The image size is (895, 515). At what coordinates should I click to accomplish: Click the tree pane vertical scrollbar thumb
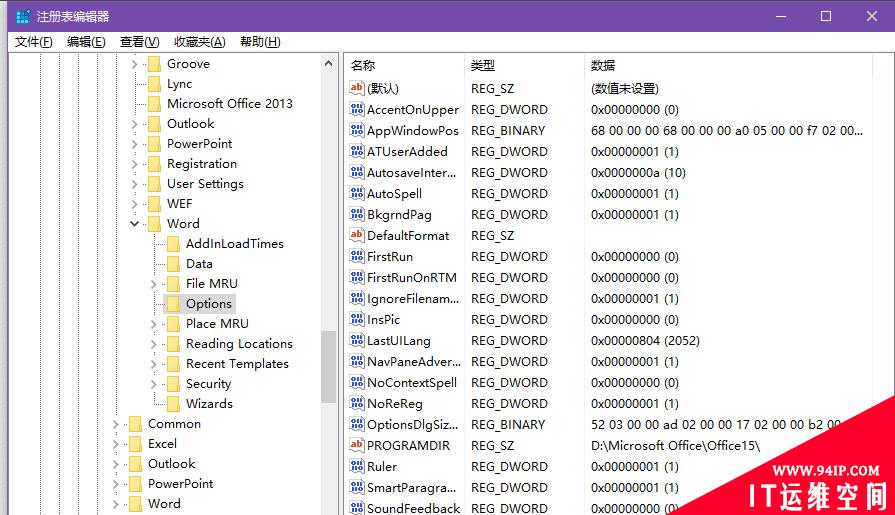point(328,367)
